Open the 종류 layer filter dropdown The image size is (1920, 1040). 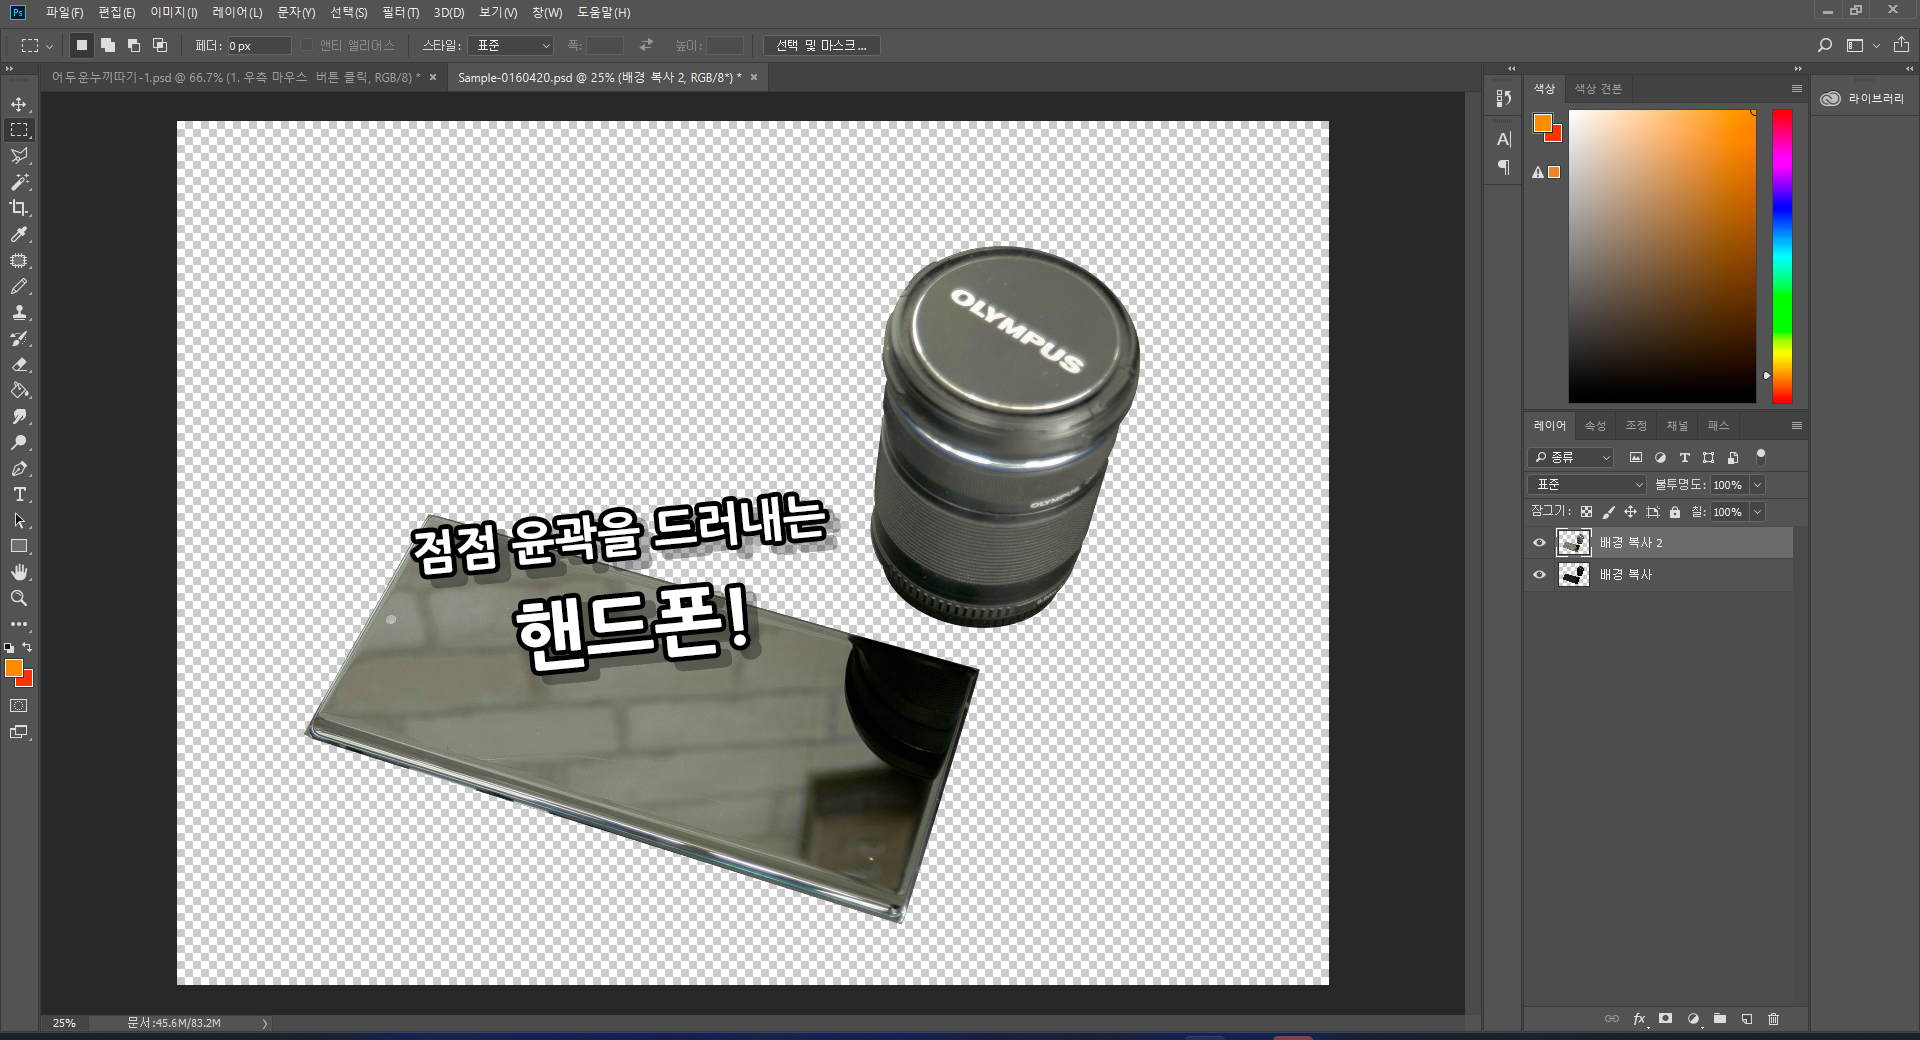click(1571, 457)
